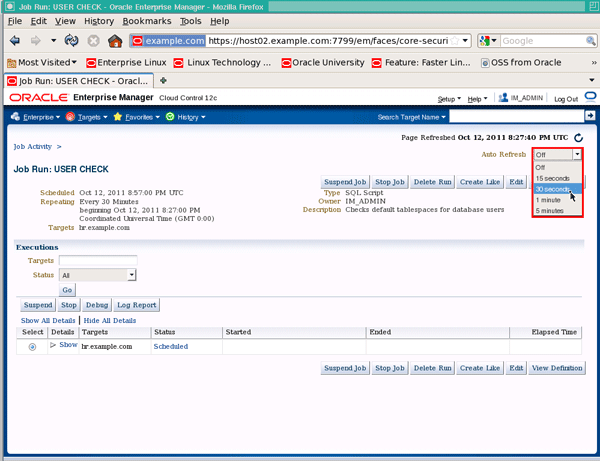Go to Job Activity breadcrumb

tap(33, 147)
